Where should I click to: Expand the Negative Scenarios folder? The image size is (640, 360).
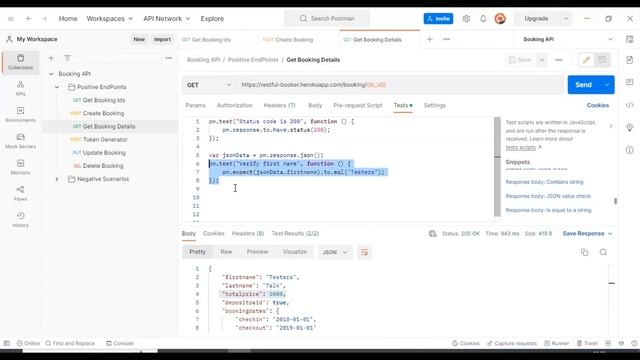pos(57,179)
